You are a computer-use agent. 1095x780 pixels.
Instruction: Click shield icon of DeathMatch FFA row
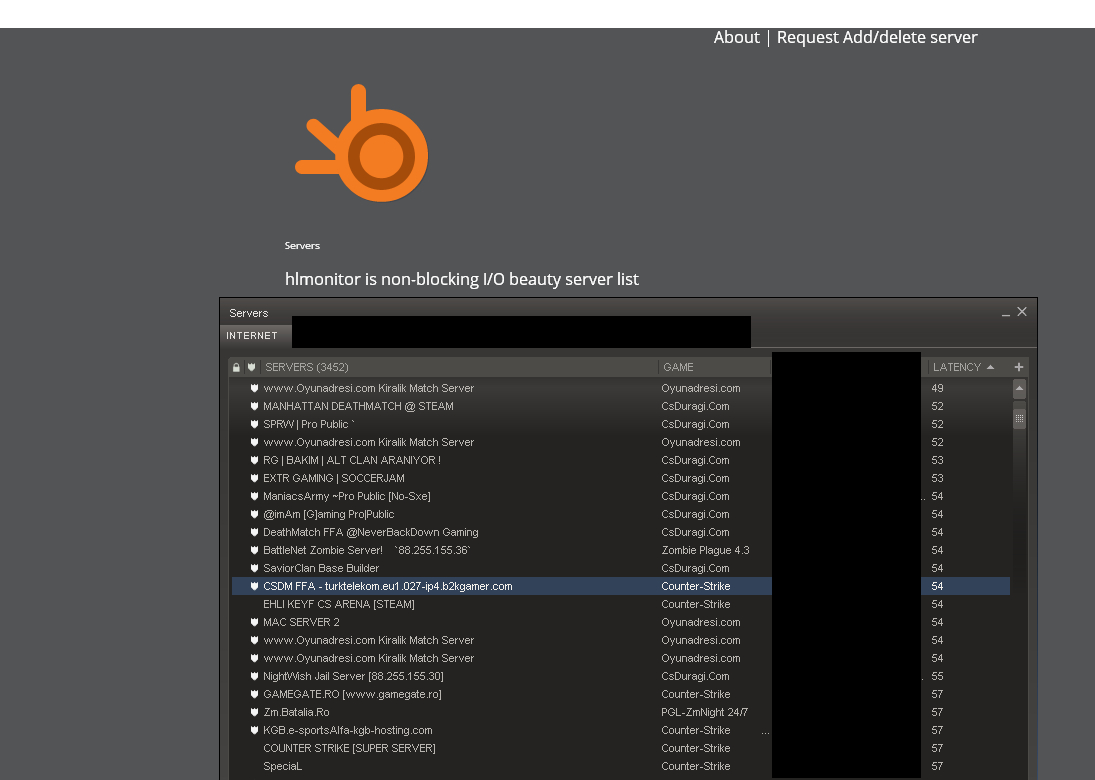pos(254,532)
